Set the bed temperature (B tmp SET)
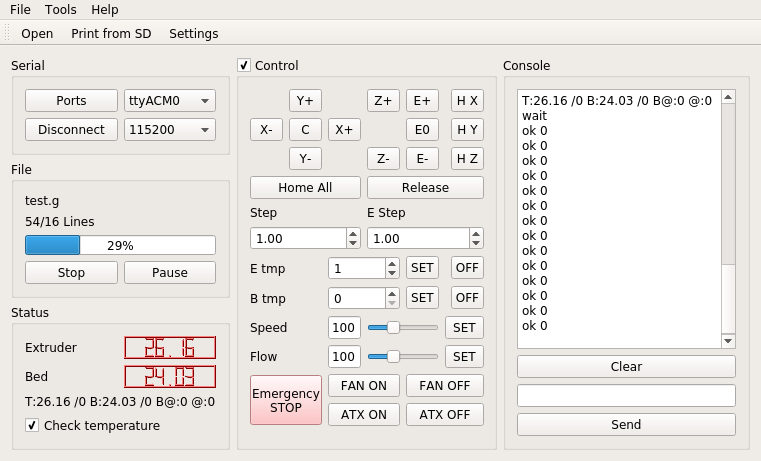The width and height of the screenshot is (761, 461). 422,298
